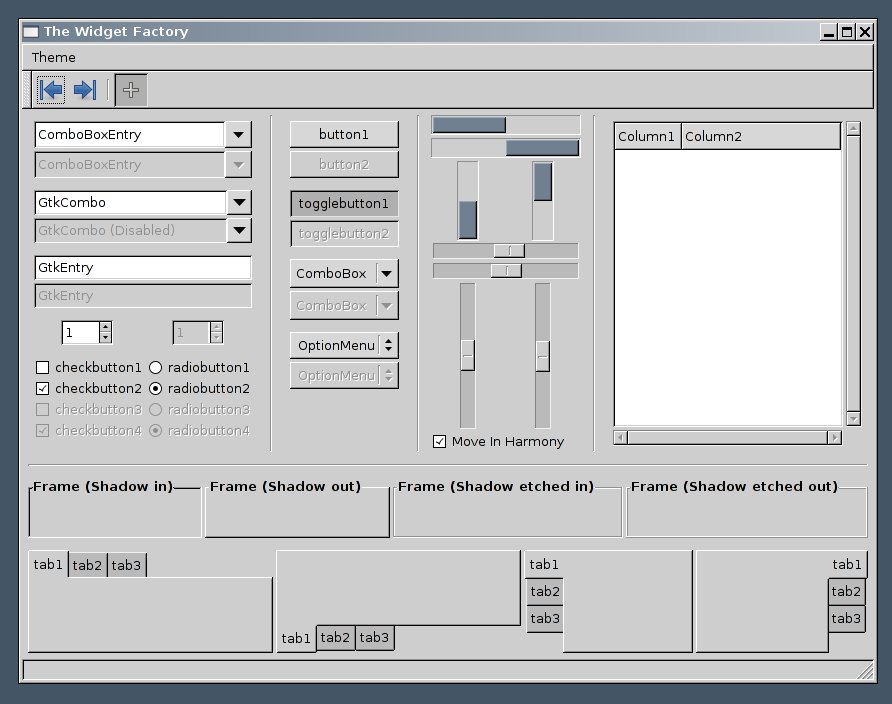Click the go-to-last blue arrow toolbar icon

click(x=85, y=90)
